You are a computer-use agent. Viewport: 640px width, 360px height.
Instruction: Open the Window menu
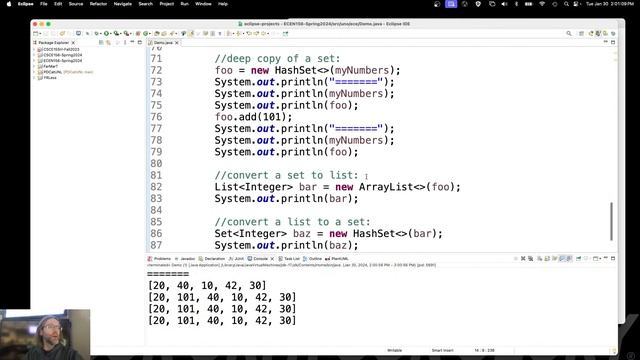[x=203, y=4]
